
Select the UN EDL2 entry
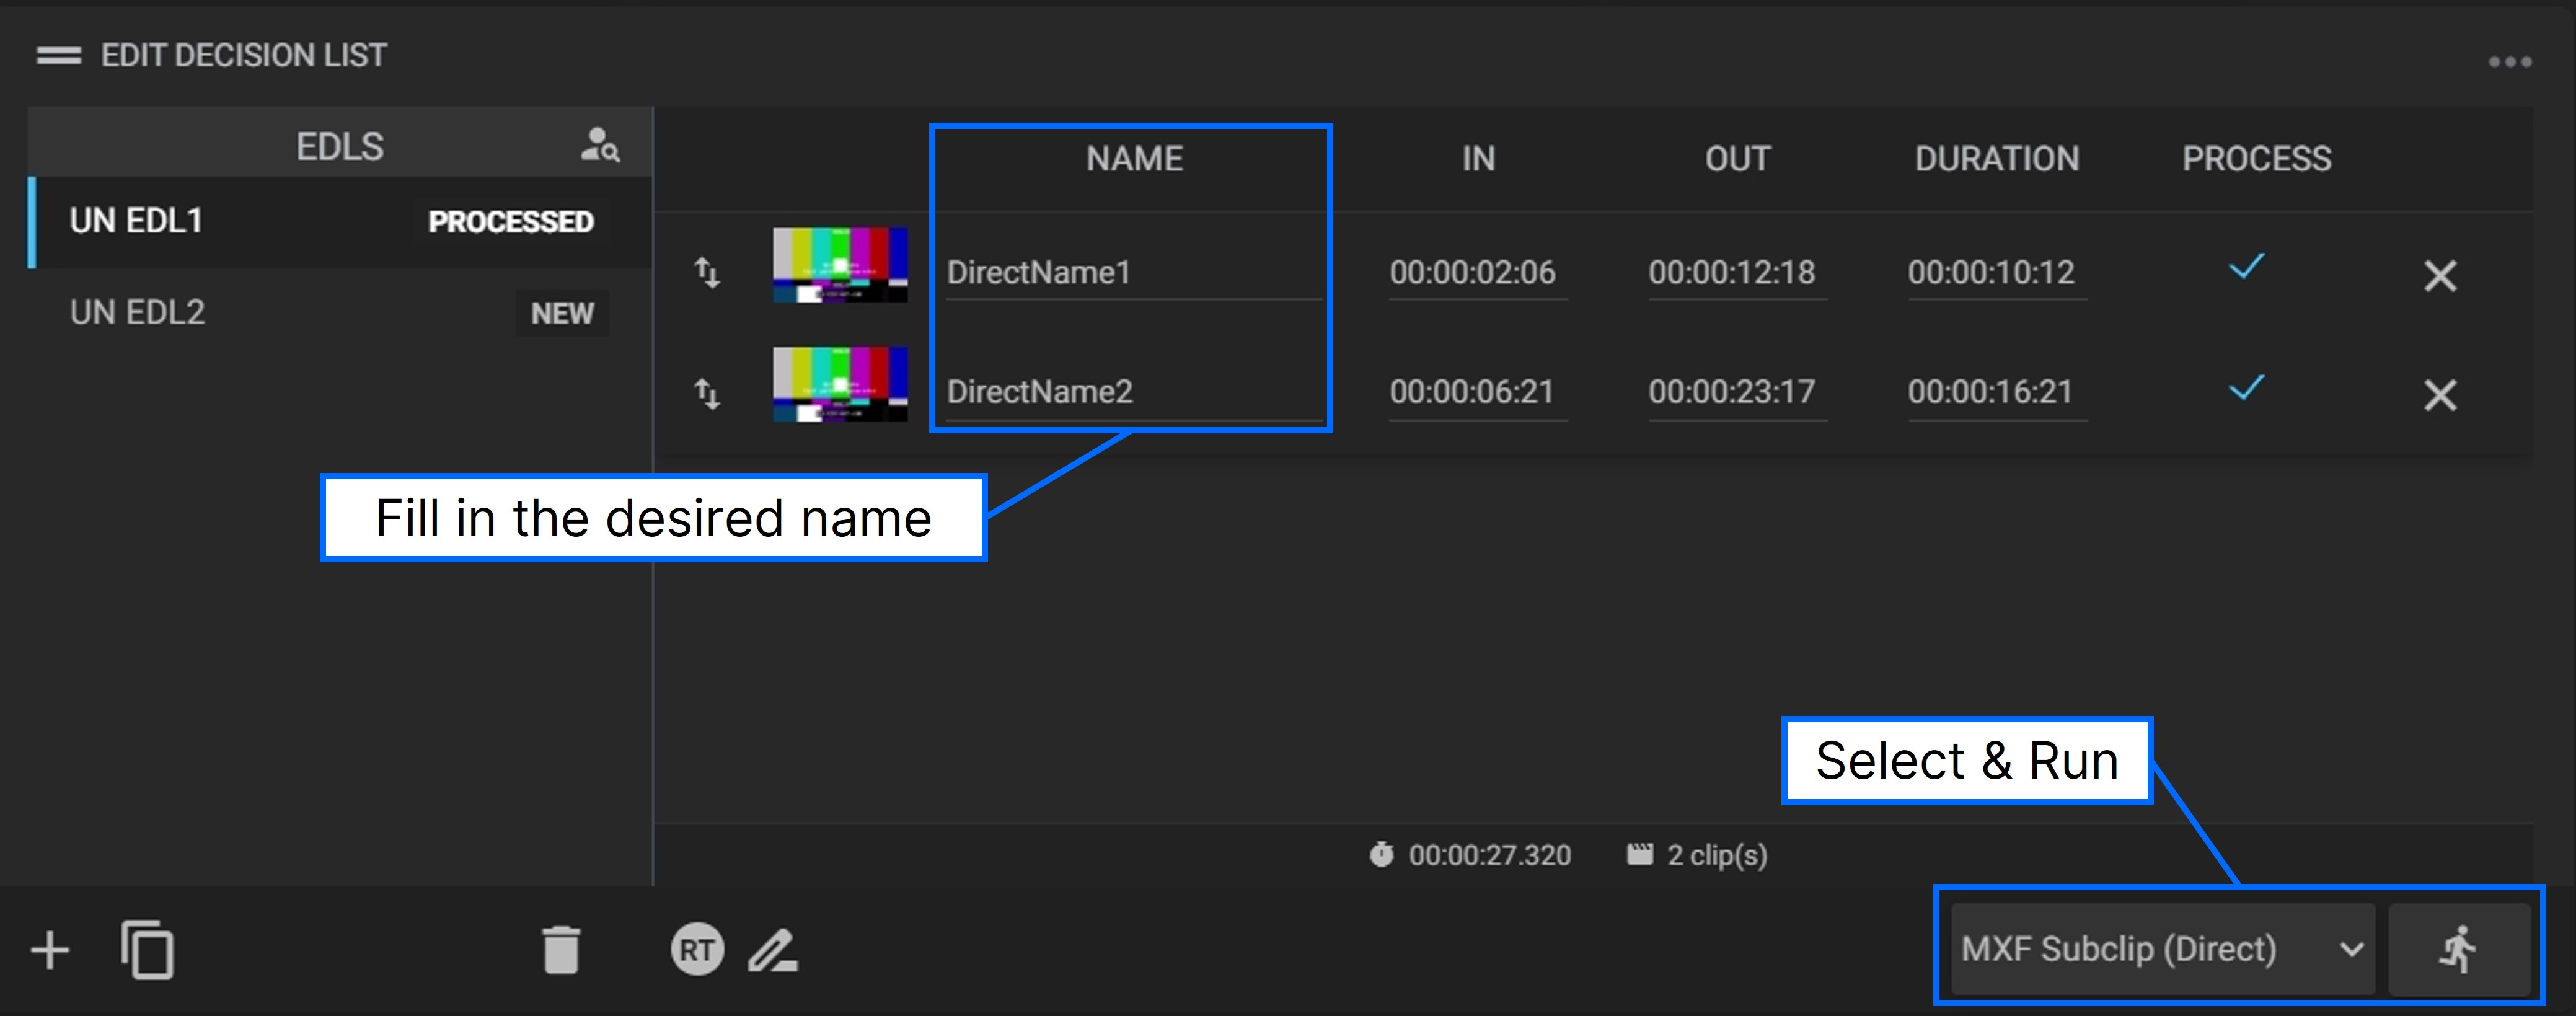coord(135,311)
